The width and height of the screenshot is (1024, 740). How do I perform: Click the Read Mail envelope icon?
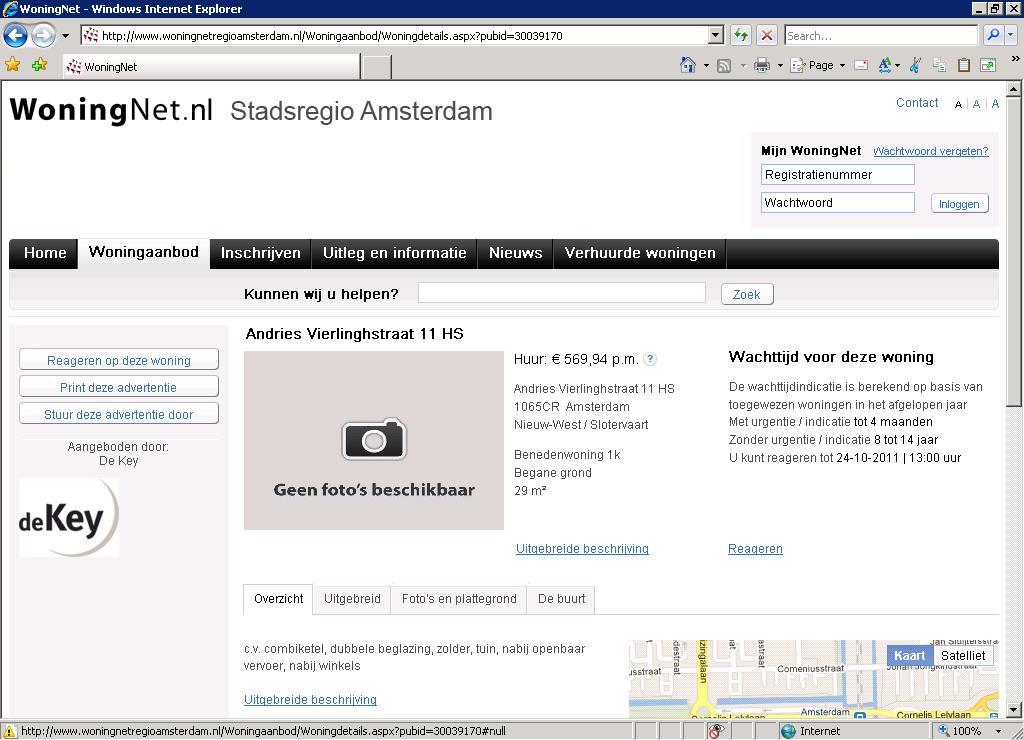[861, 65]
